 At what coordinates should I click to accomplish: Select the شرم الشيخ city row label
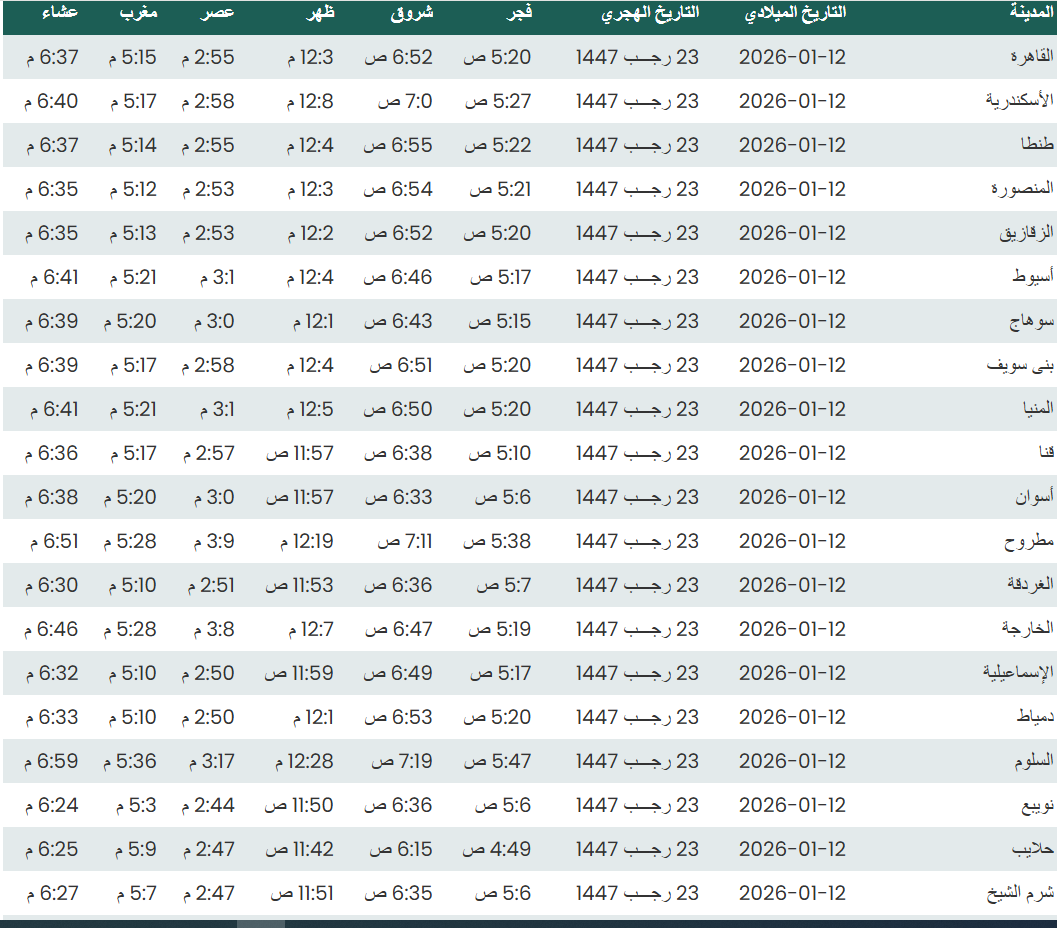(1019, 894)
